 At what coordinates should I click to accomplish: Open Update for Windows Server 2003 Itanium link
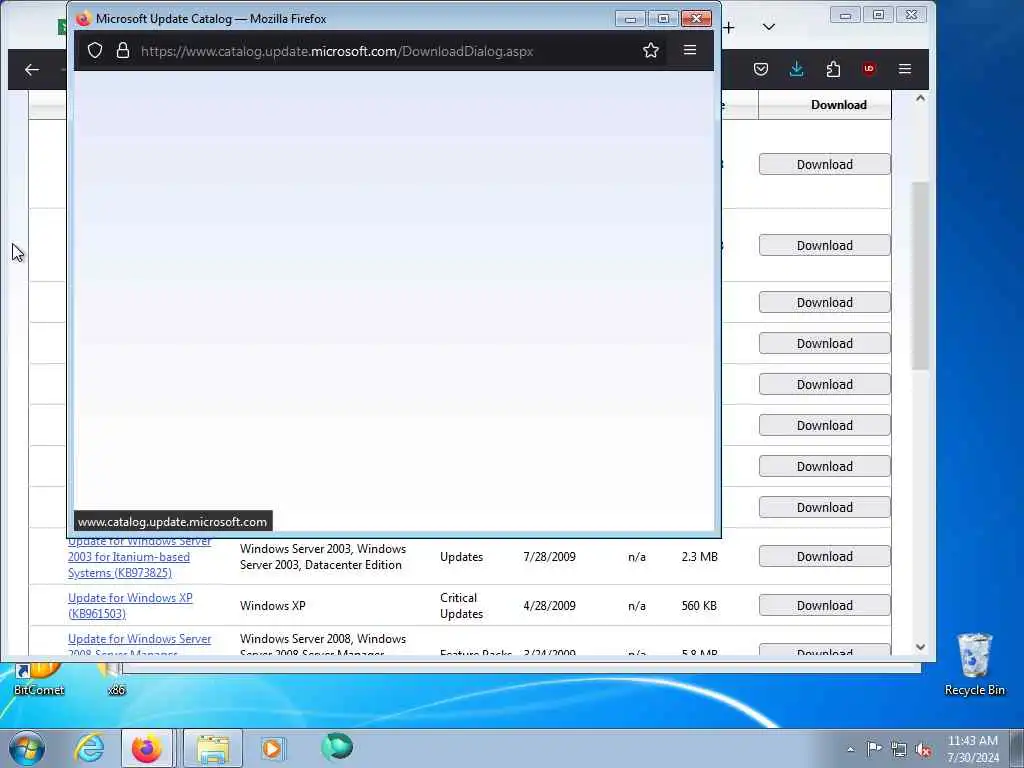[x=140, y=556]
